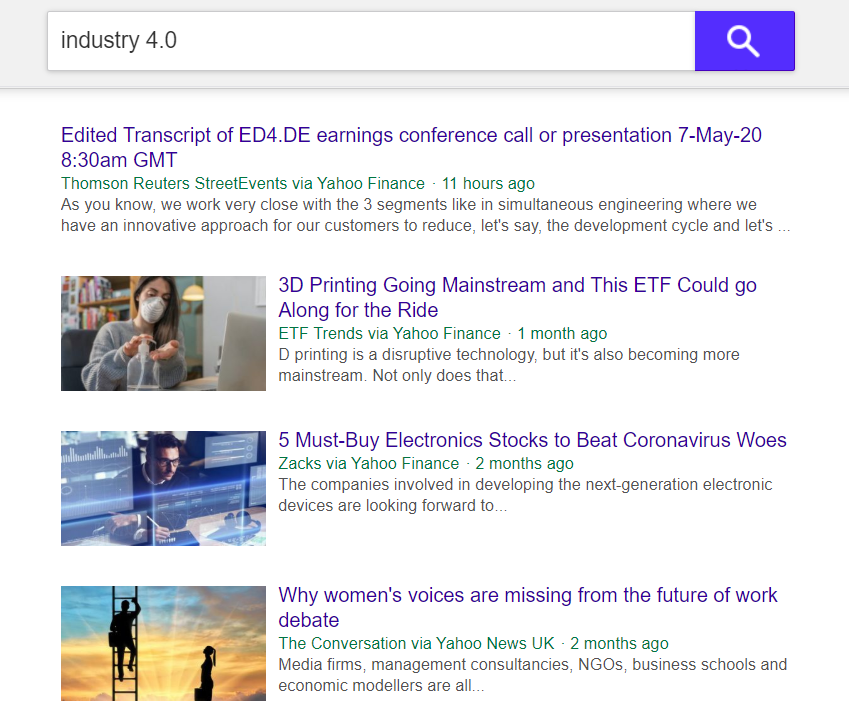Click 'The Conversation via Yahoo News UK' source

coord(416,643)
